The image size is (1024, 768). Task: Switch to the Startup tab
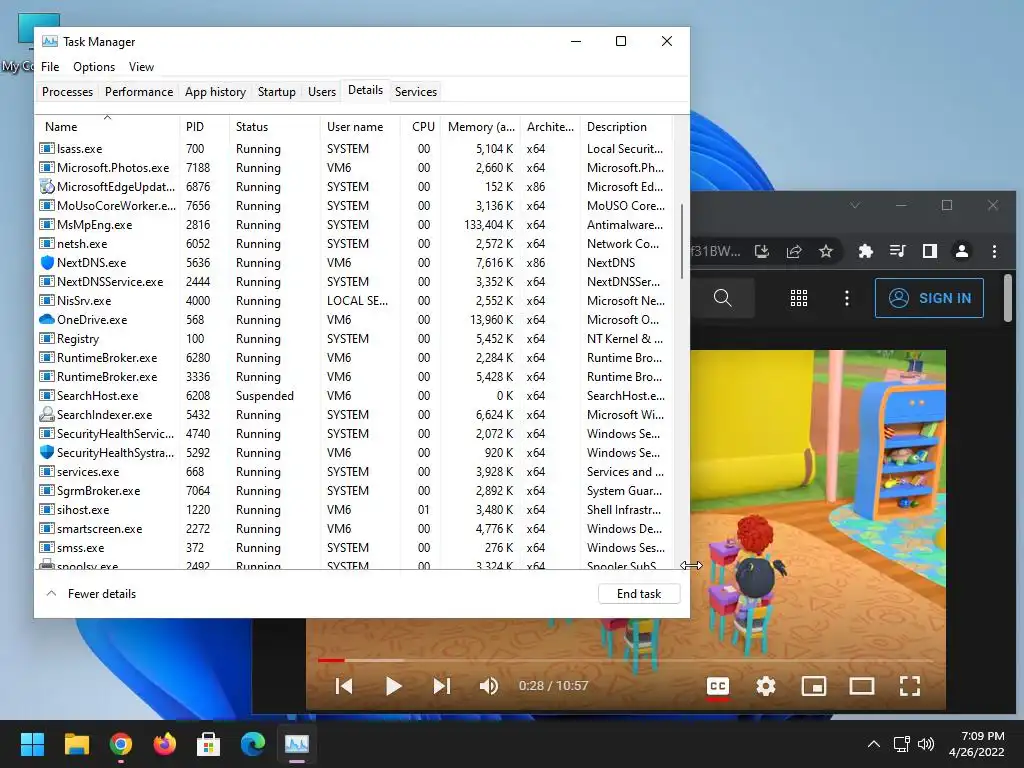coord(277,91)
